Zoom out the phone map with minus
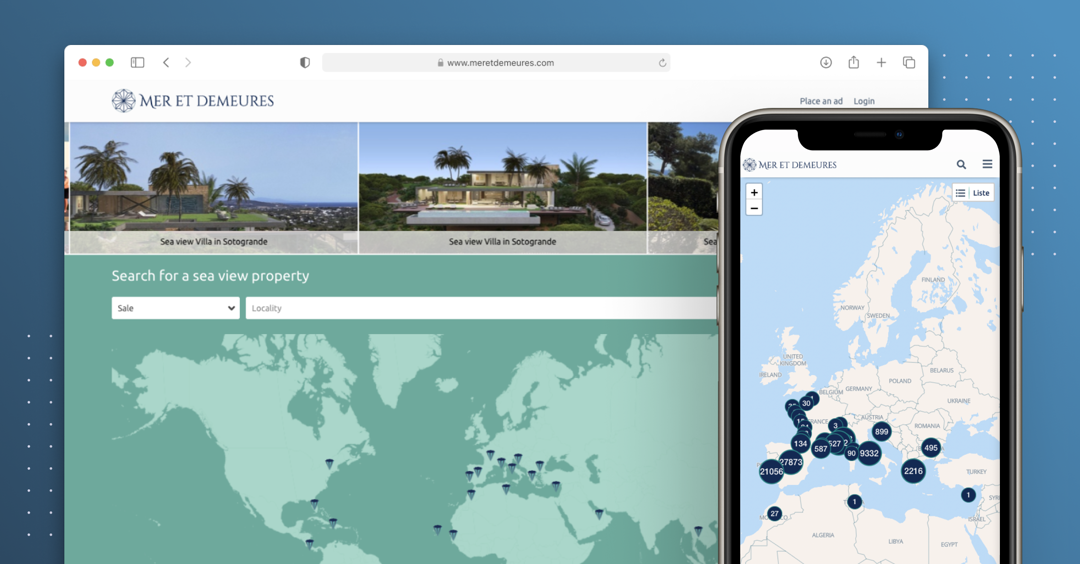The width and height of the screenshot is (1080, 564). click(x=754, y=208)
